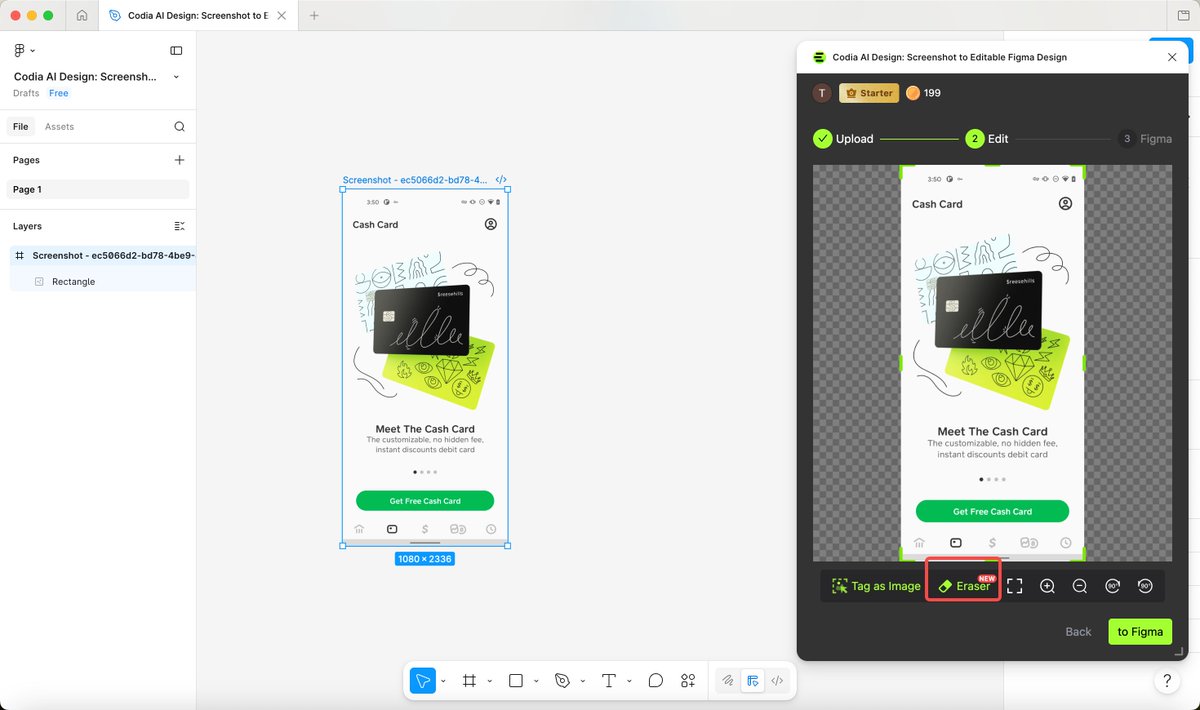Click the Back button
This screenshot has height=710, width=1200.
1078,632
